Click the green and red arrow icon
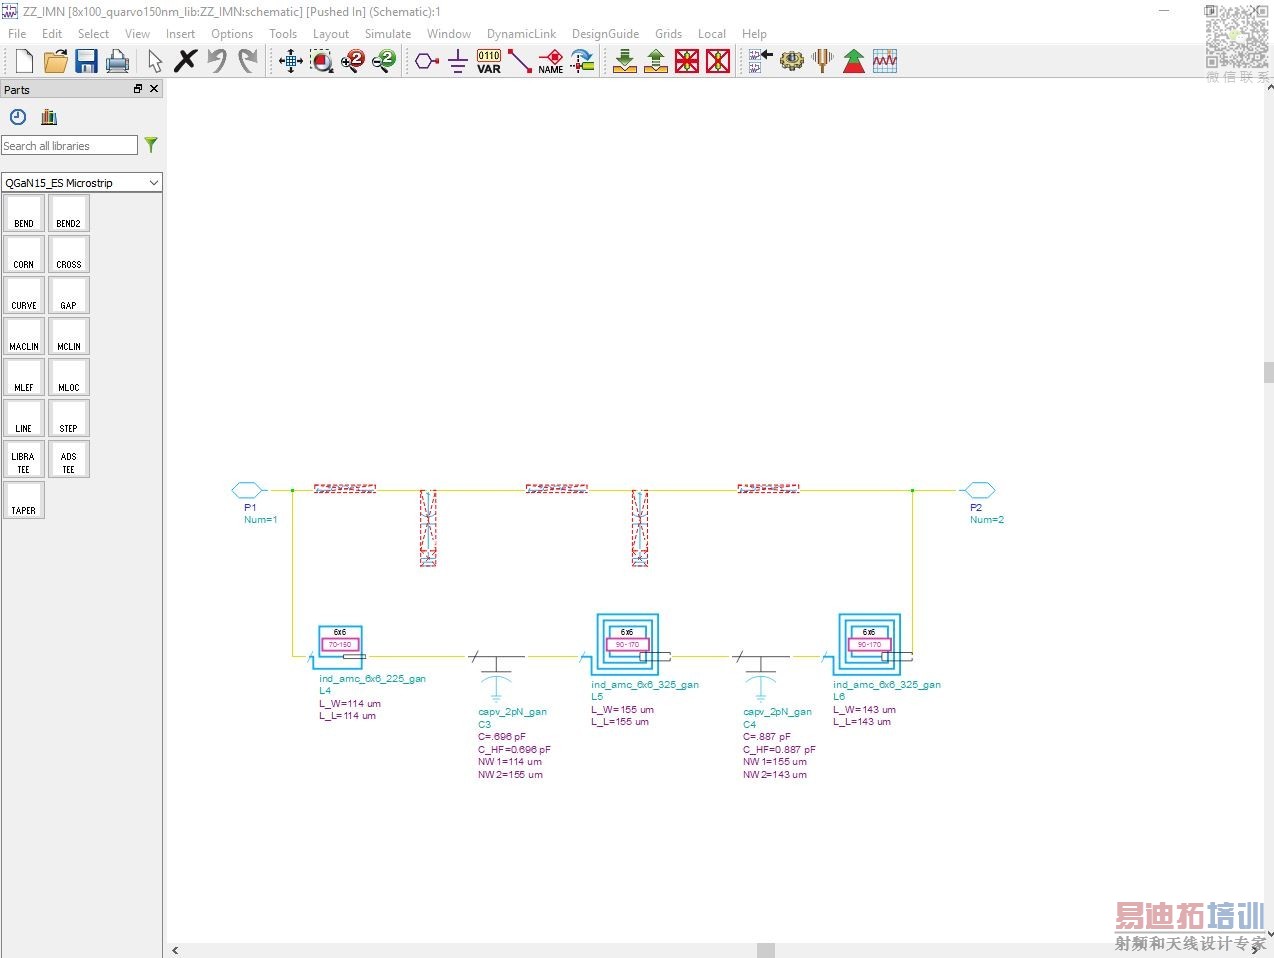This screenshot has width=1274, height=958. tap(854, 61)
